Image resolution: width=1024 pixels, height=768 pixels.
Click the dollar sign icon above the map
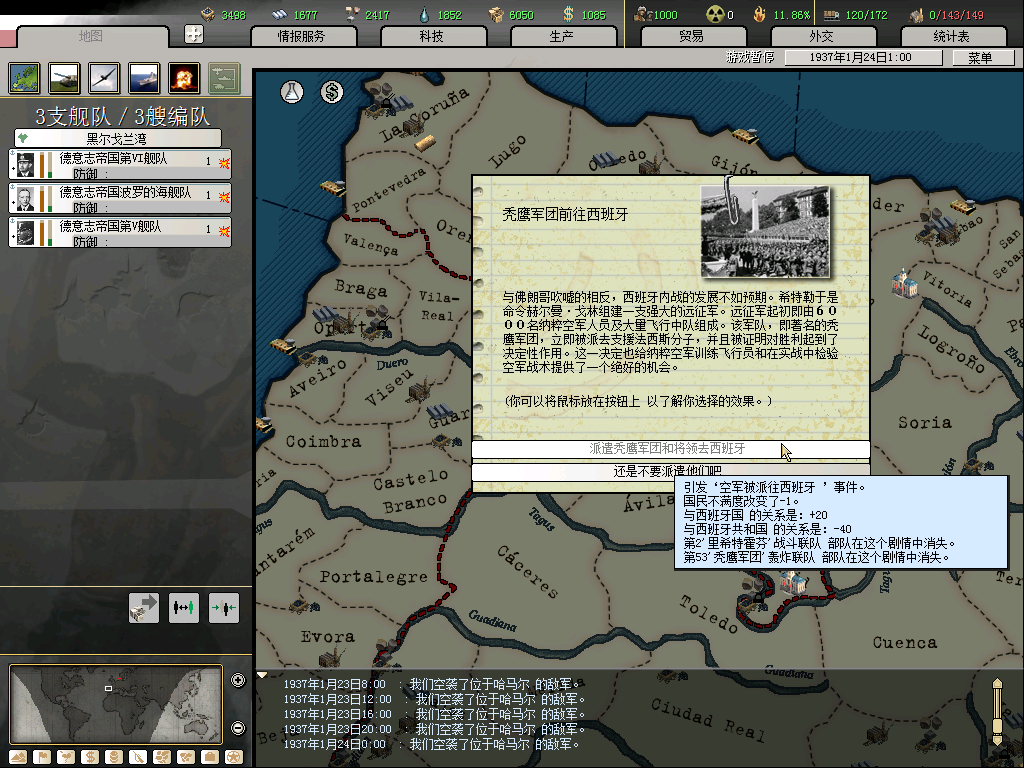click(332, 92)
